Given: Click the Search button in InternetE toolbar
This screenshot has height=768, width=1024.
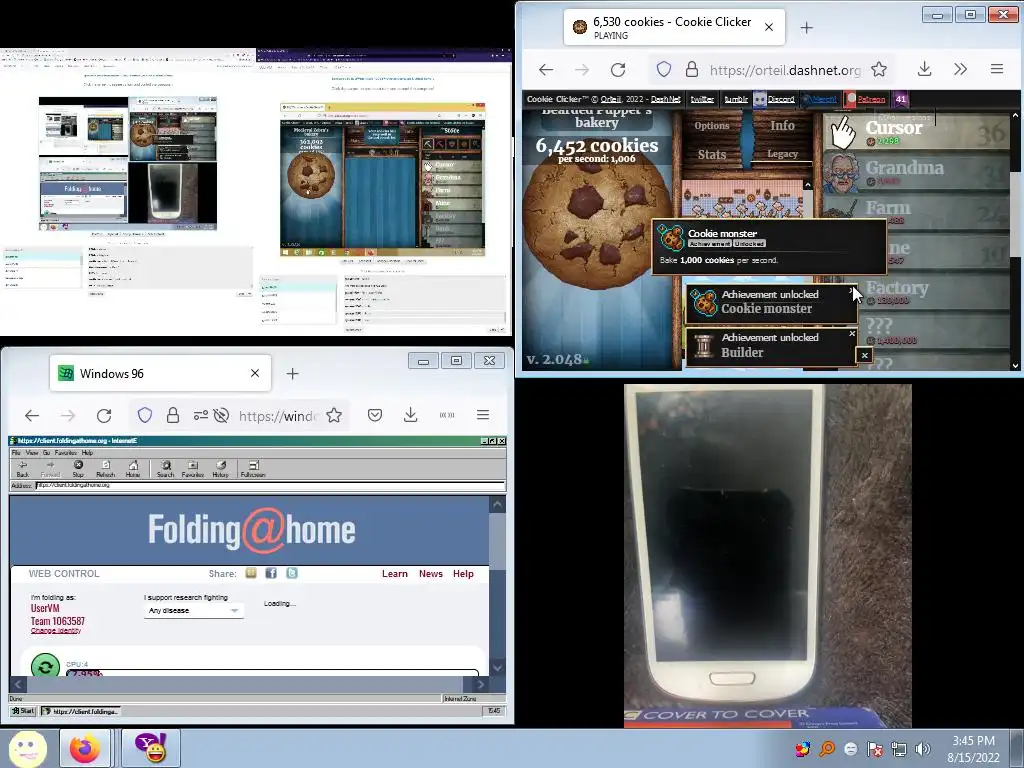Looking at the screenshot, I should point(165,469).
